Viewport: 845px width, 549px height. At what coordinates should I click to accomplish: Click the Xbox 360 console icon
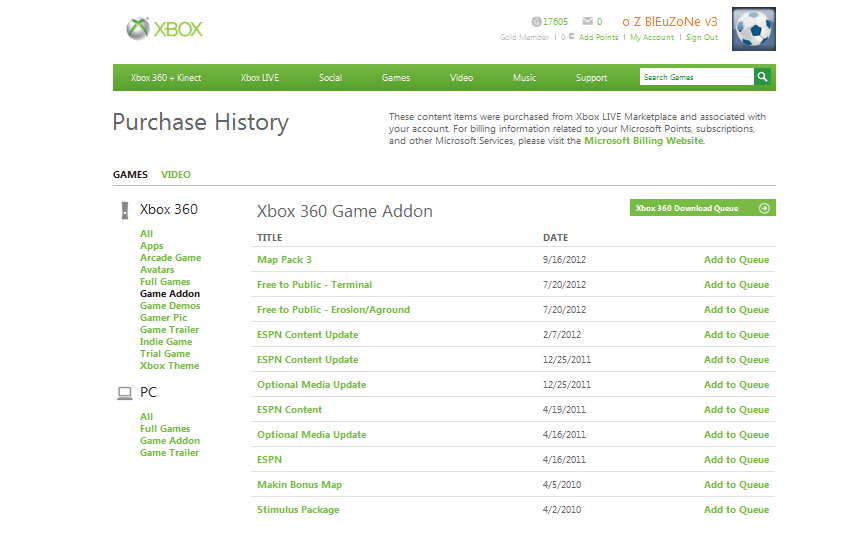click(125, 210)
